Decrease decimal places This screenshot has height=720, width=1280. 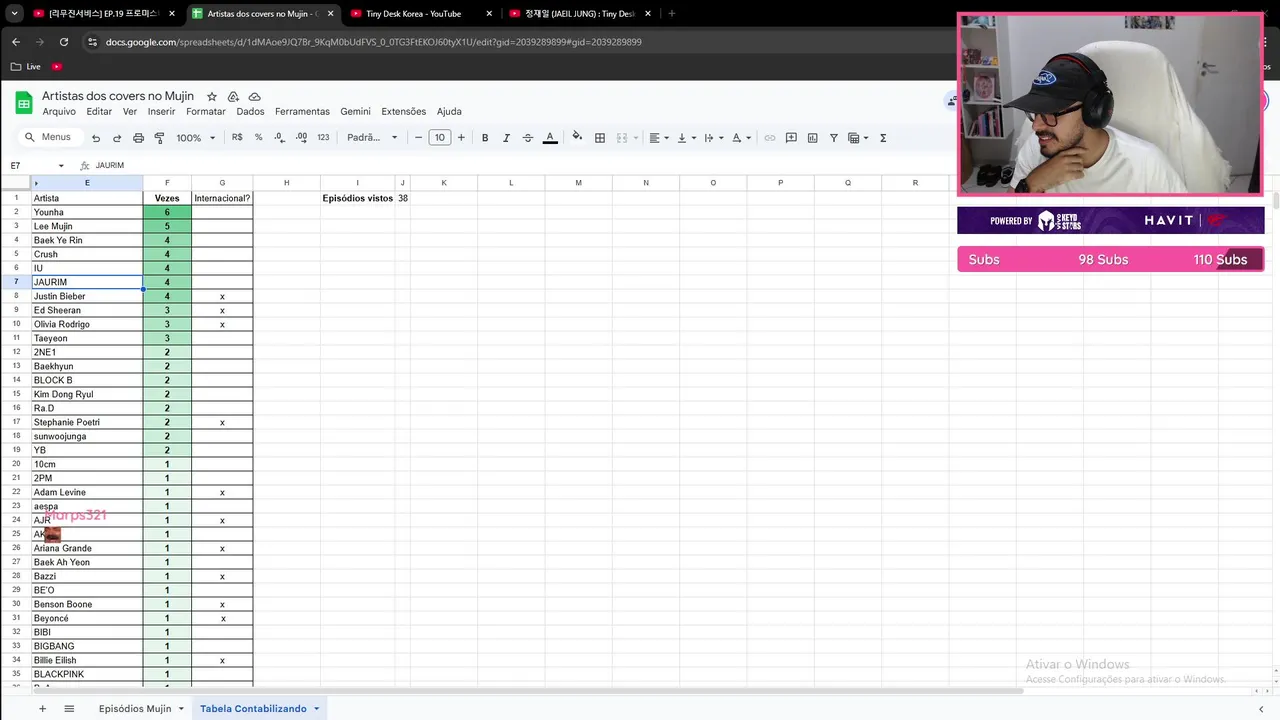(x=279, y=138)
